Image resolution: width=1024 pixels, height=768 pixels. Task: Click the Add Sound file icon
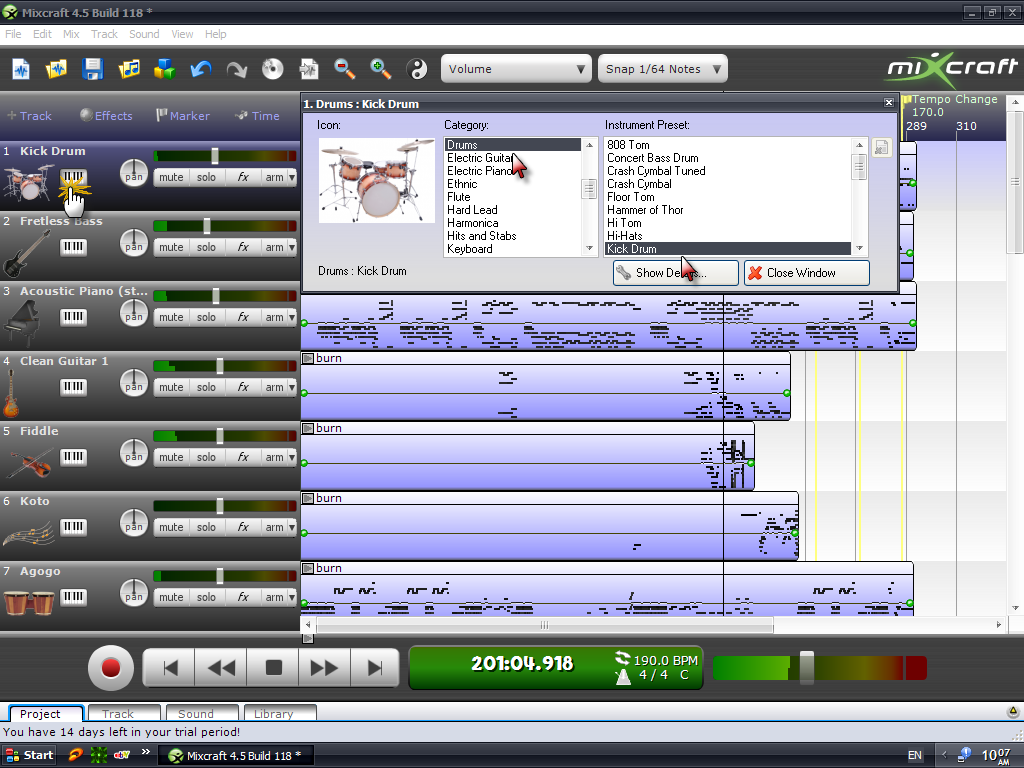pos(129,69)
